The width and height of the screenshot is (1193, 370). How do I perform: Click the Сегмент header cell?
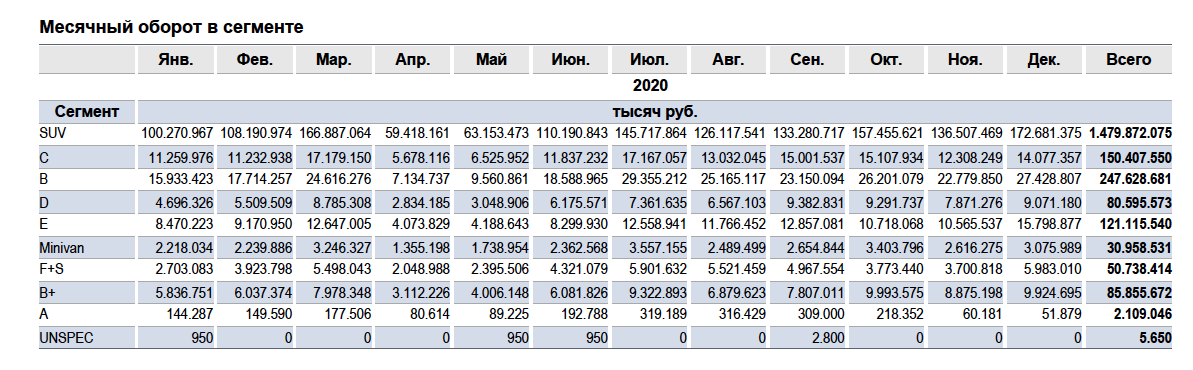point(87,111)
